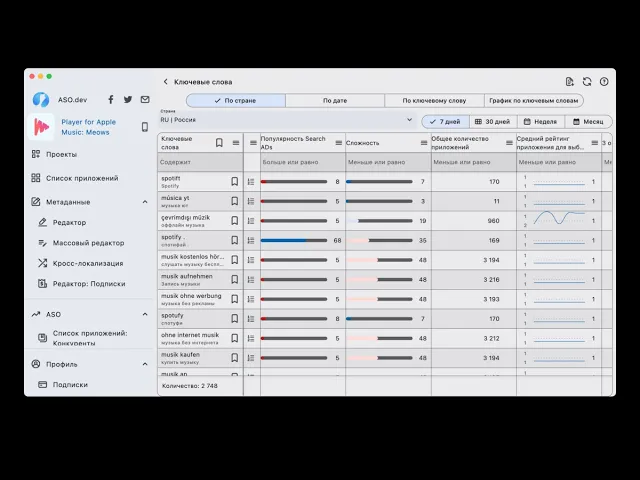Select the Неделя period toggle

tap(541, 122)
